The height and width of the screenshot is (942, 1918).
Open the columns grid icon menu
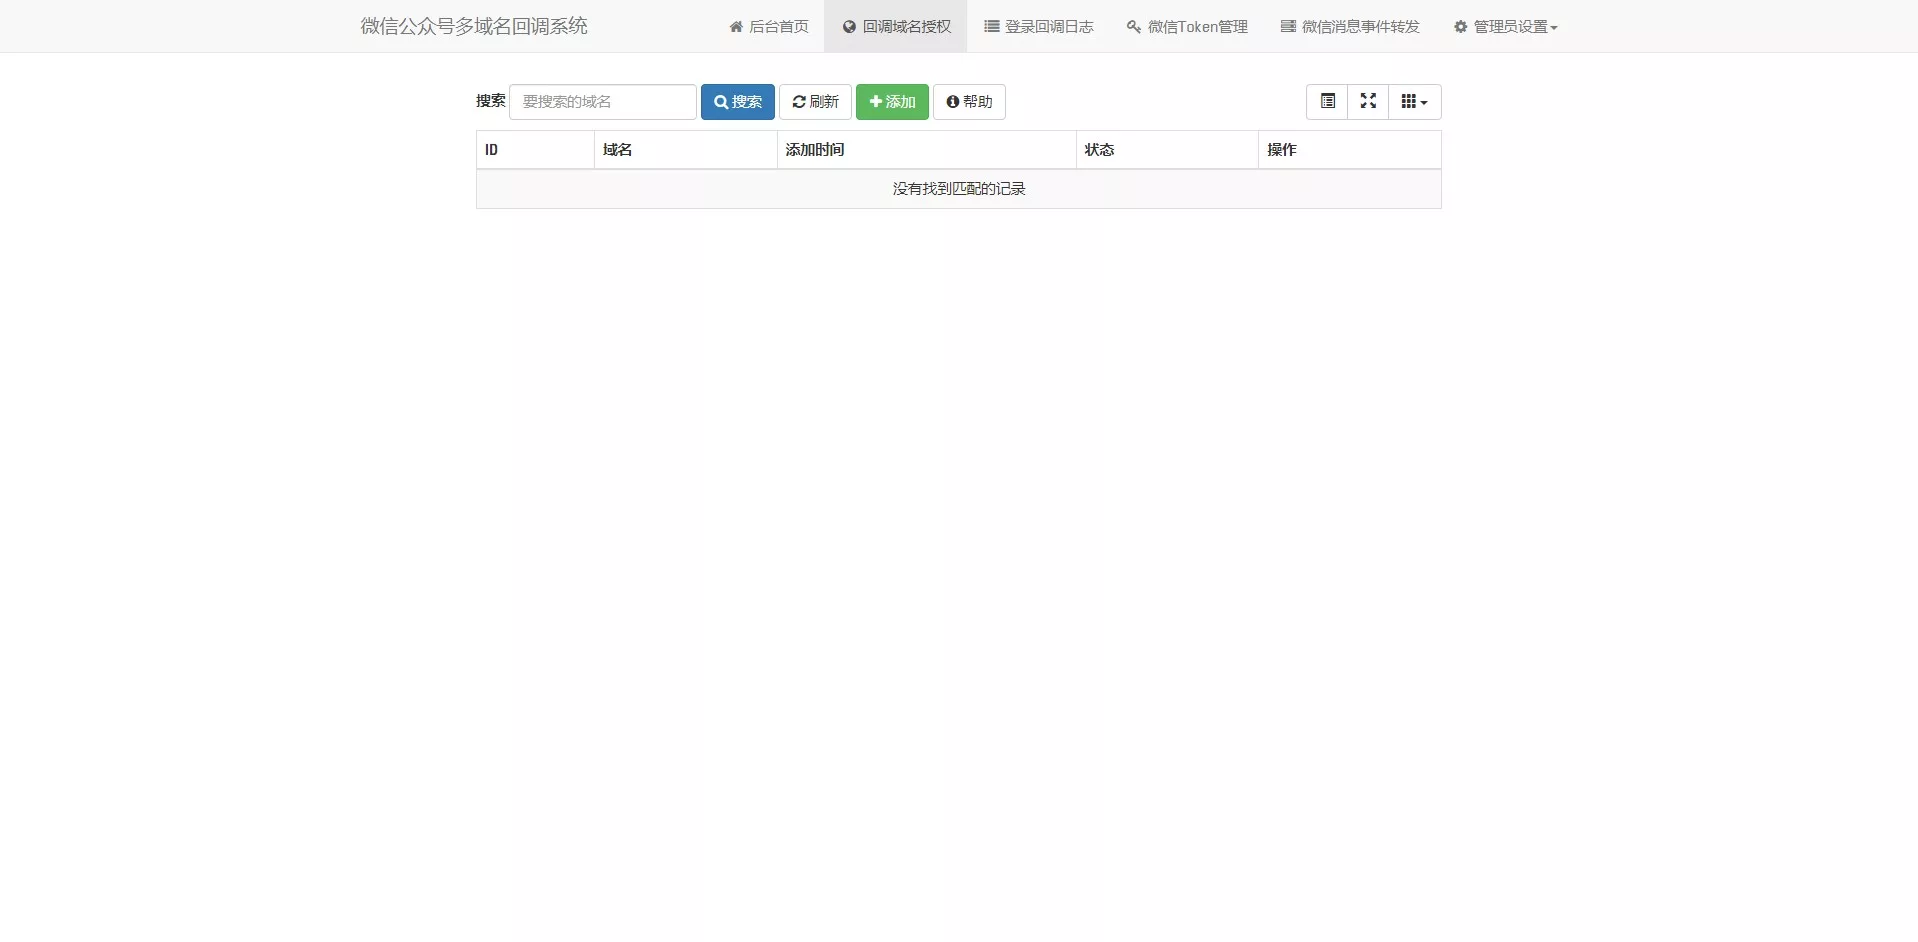pyautogui.click(x=1410, y=101)
